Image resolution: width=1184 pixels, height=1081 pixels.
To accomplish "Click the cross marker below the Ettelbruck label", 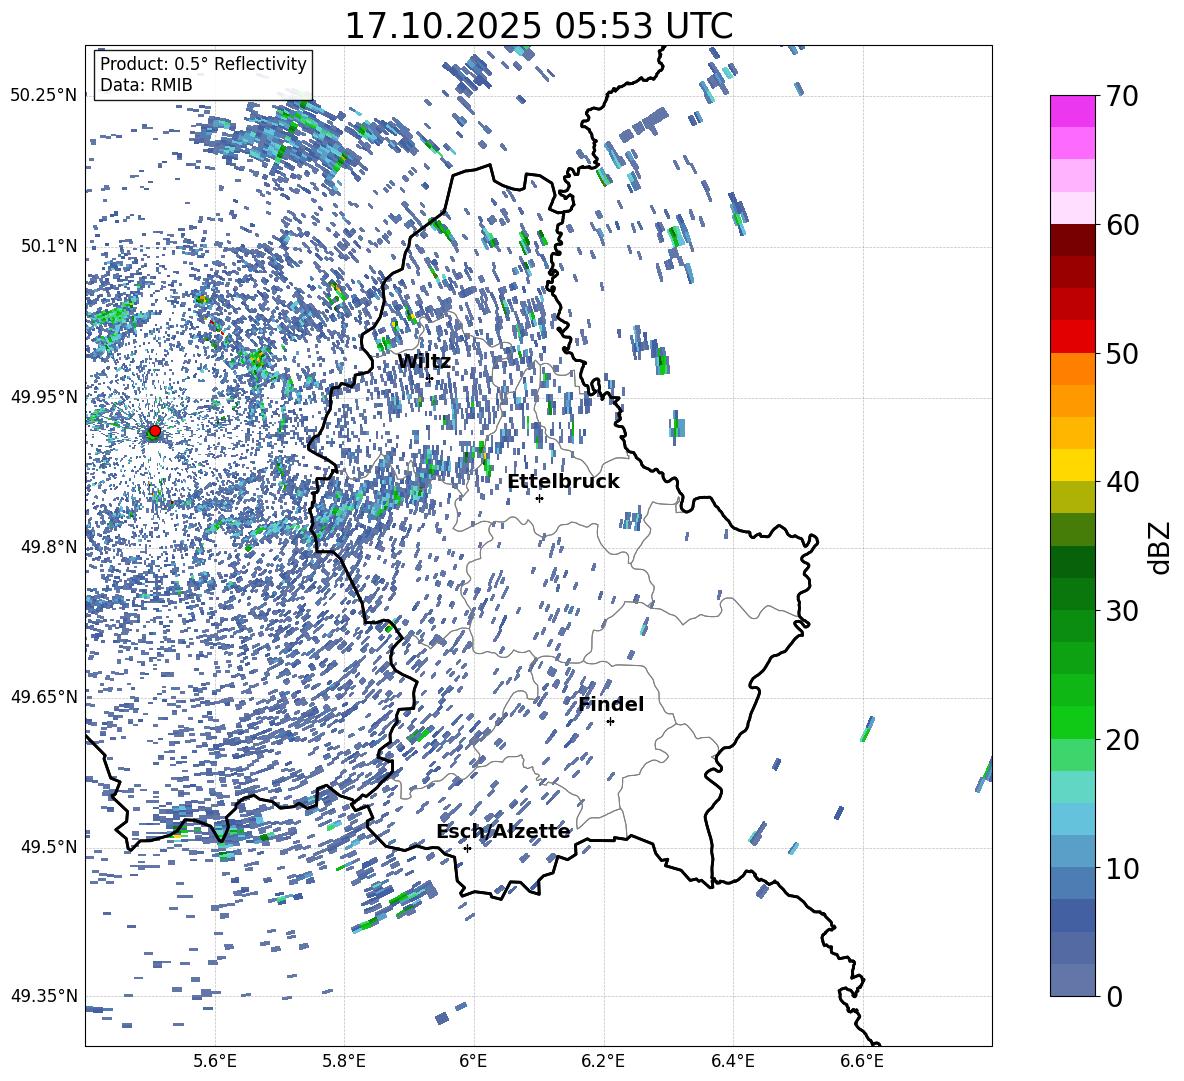I will coord(539,498).
